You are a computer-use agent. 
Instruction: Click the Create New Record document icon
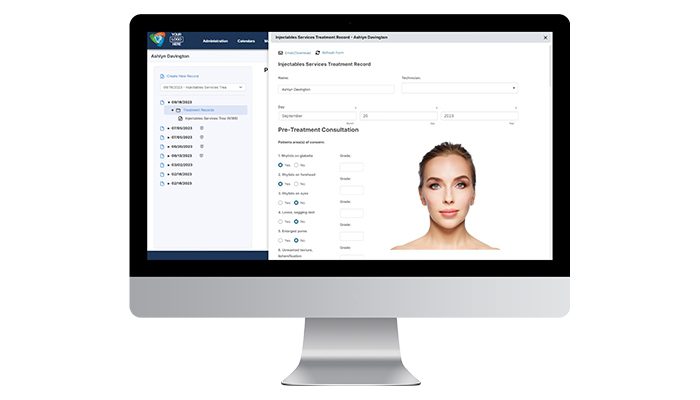[x=162, y=76]
